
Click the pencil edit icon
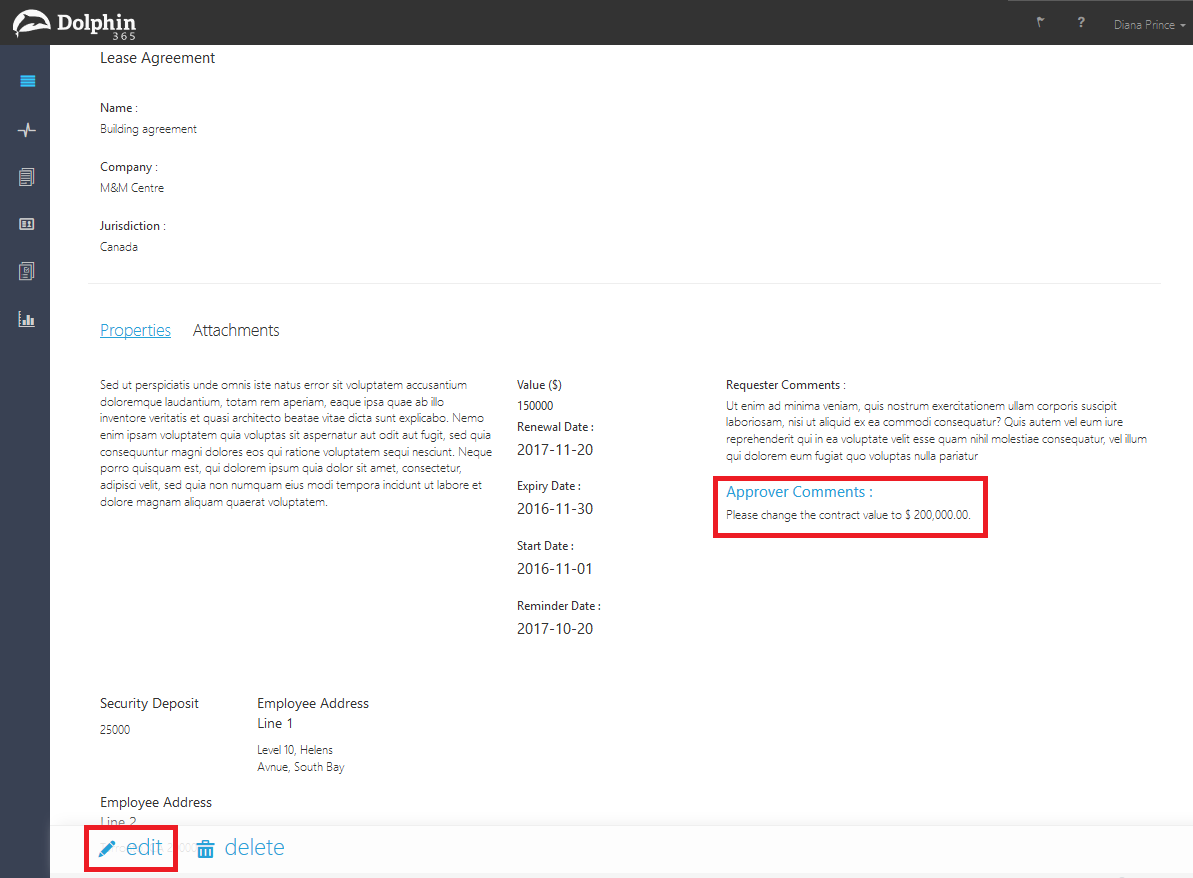(x=107, y=848)
